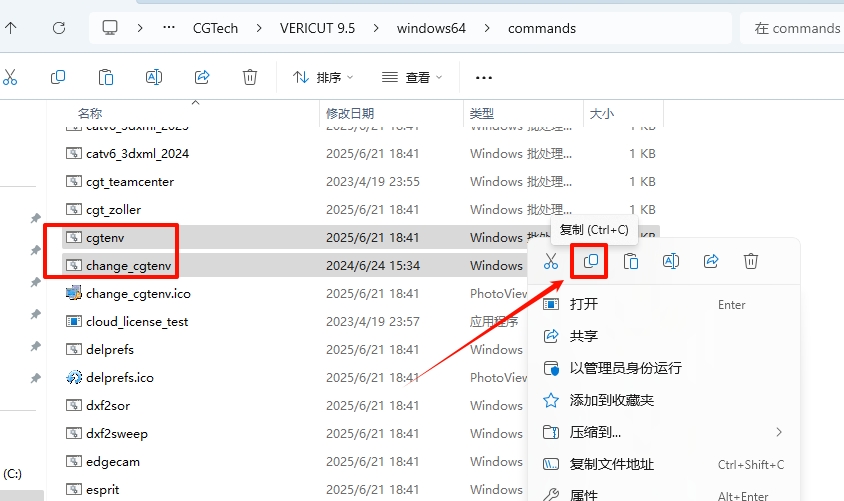
Task: Click the Copy icon in the context menu
Action: pos(590,262)
